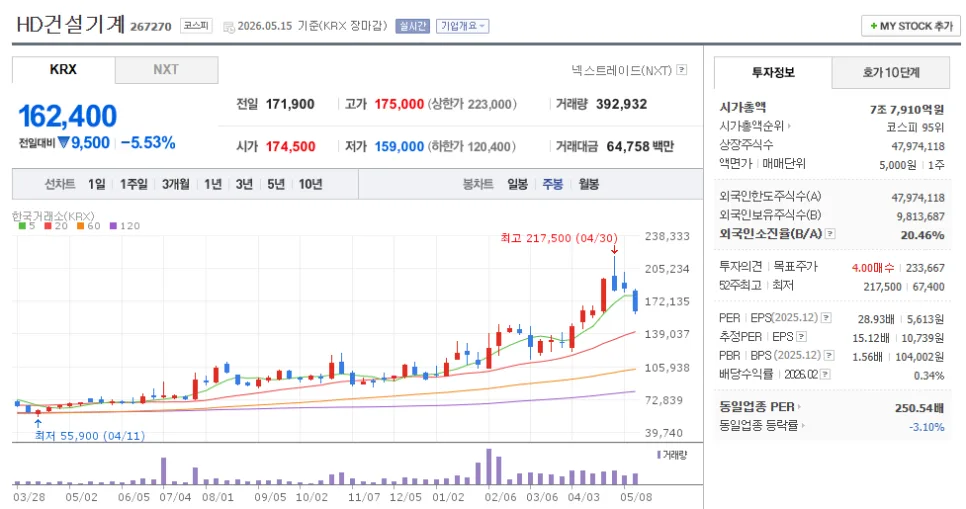
Task: Select the 5년 line chart period
Action: click(275, 184)
